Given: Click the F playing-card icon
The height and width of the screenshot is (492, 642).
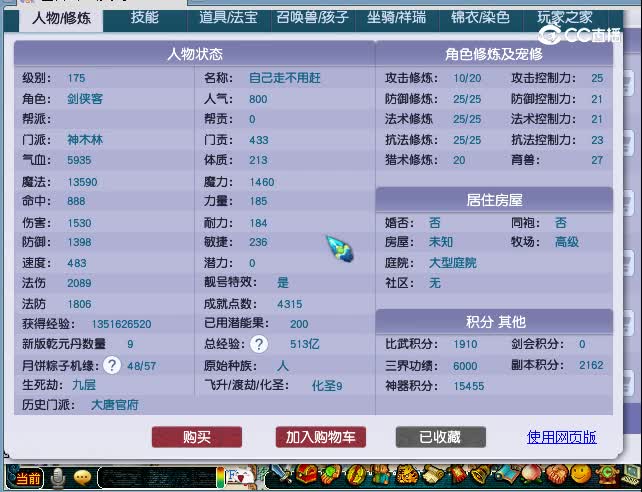Looking at the screenshot, I should click(x=241, y=476).
